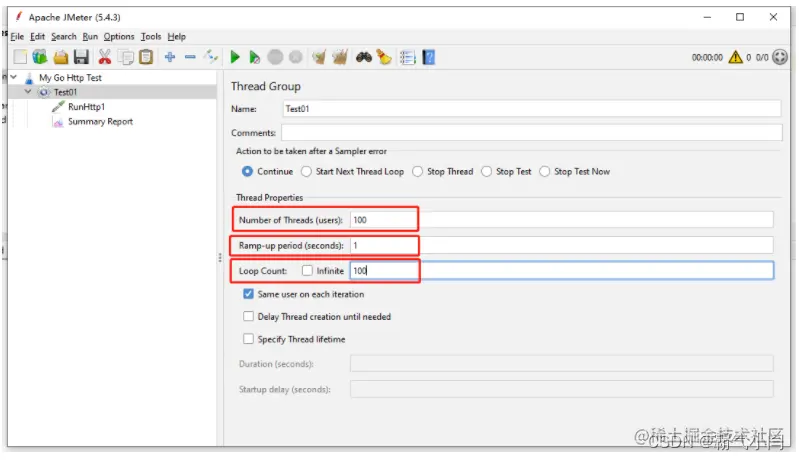Click the Loop Count value field
Screen dimensions: 799x460
coord(562,270)
